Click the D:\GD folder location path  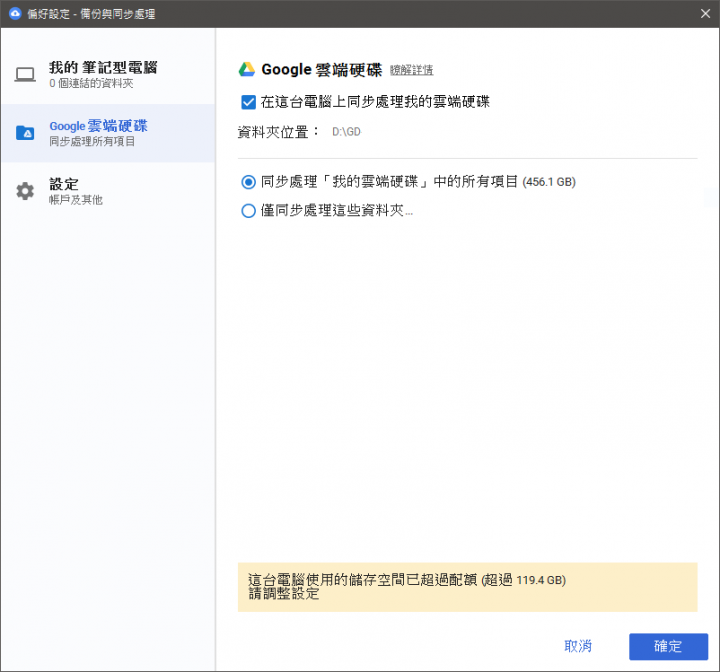click(x=347, y=132)
